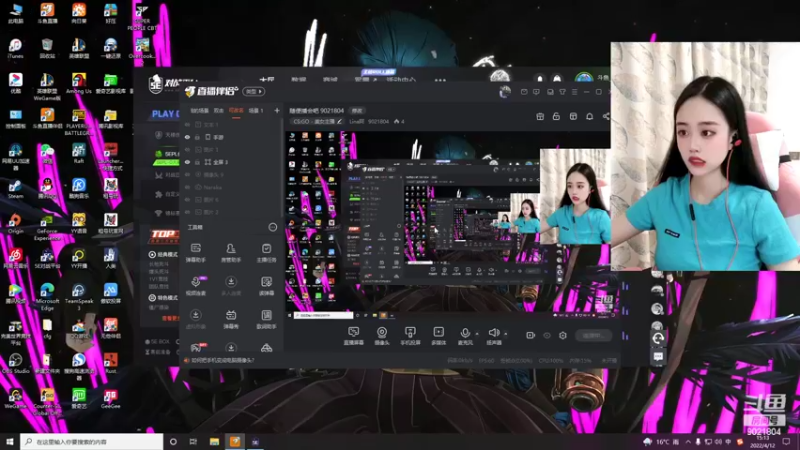Open Microsoft Edge desktop shortcut
Image resolution: width=800 pixels, height=450 pixels.
click(x=47, y=296)
